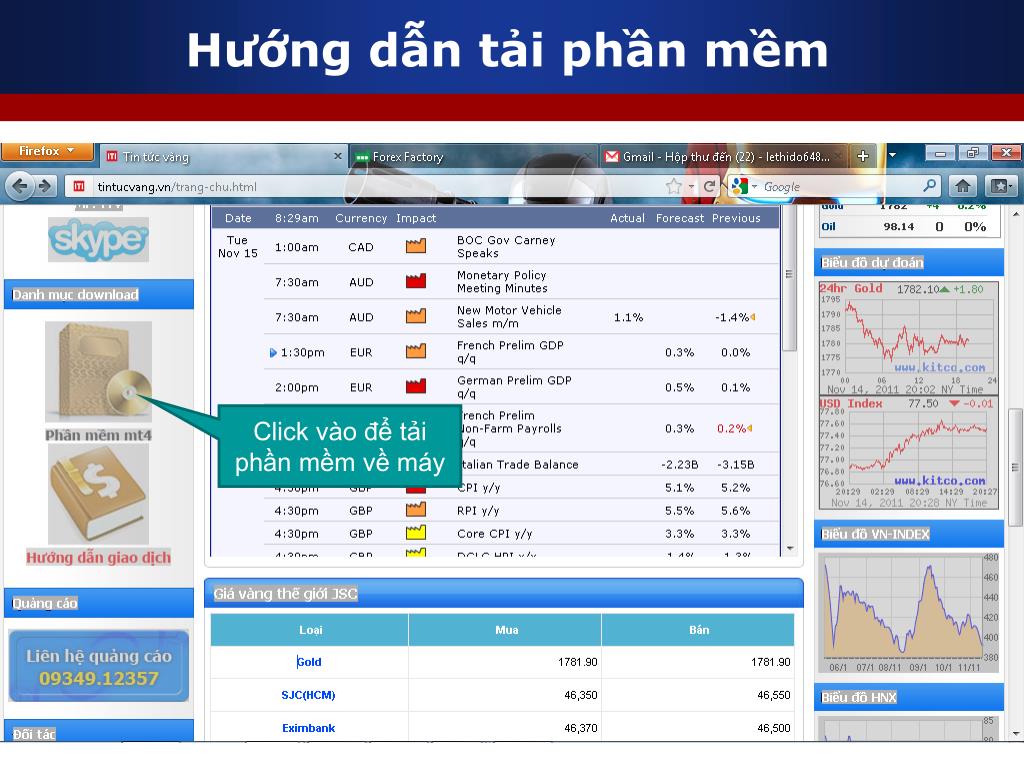Click the Eximbank link
Viewport: 1024px width, 768px height.
[x=308, y=728]
